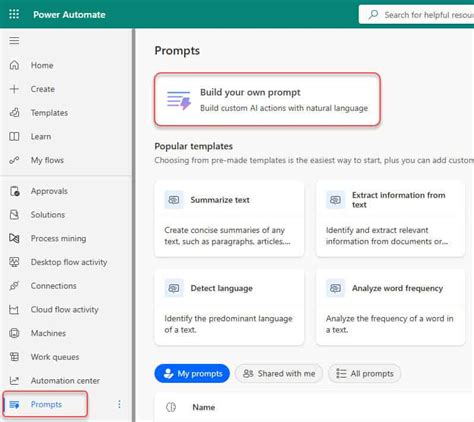Click the Summarize text card icon
474x422 pixels.
(174, 200)
